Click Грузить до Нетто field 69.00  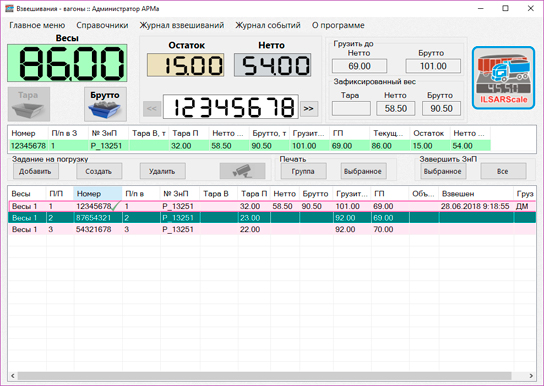pos(359,66)
